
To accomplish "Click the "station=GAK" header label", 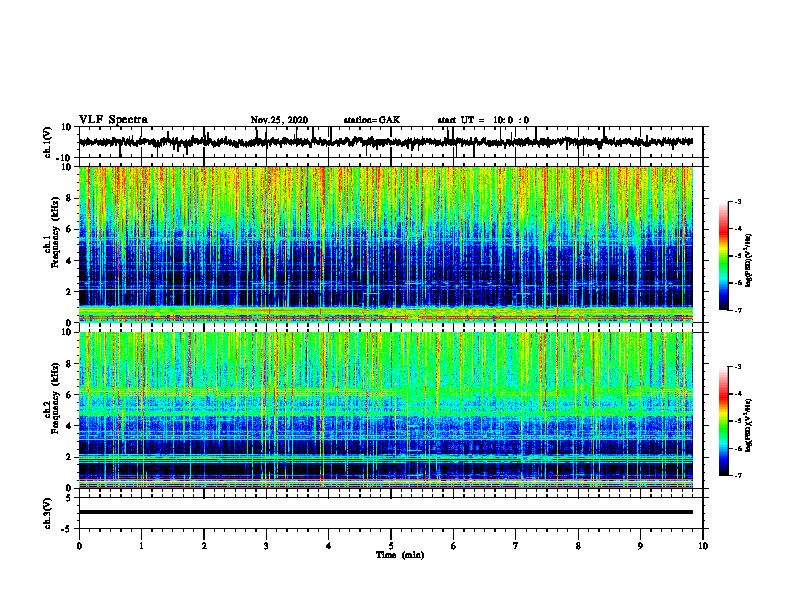I will coord(372,120).
